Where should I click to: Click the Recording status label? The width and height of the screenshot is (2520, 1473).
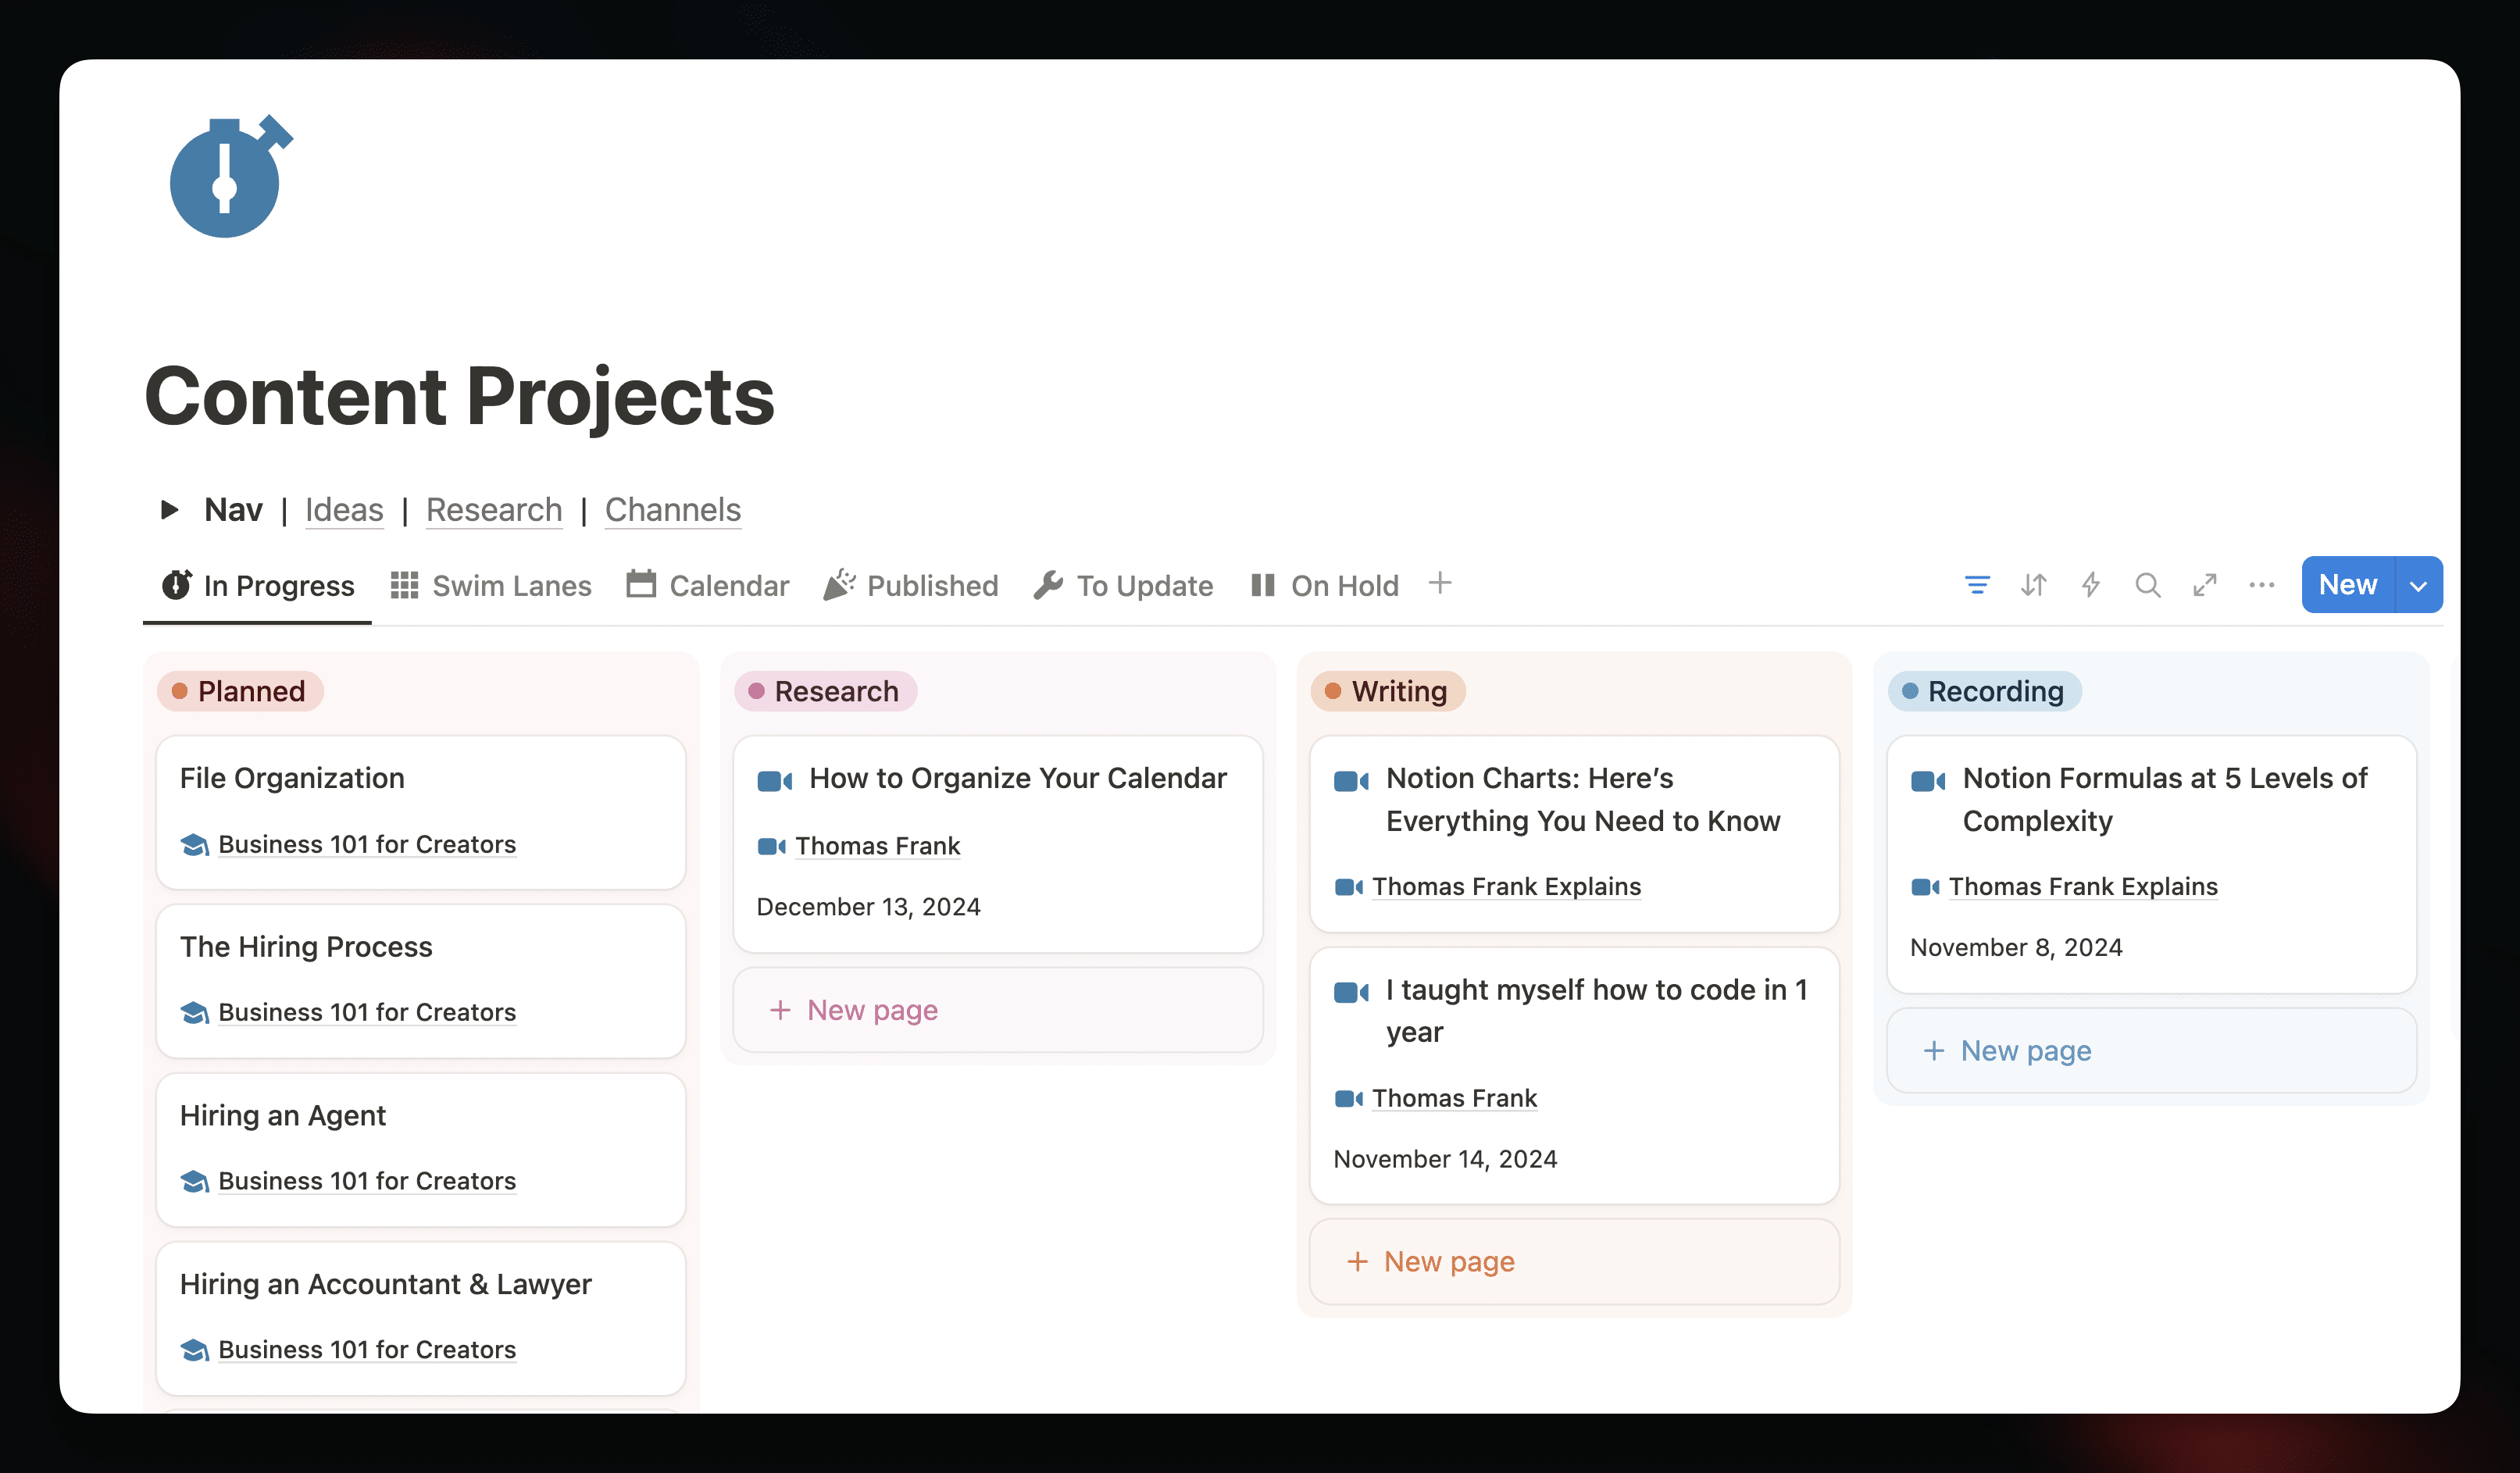[1984, 691]
